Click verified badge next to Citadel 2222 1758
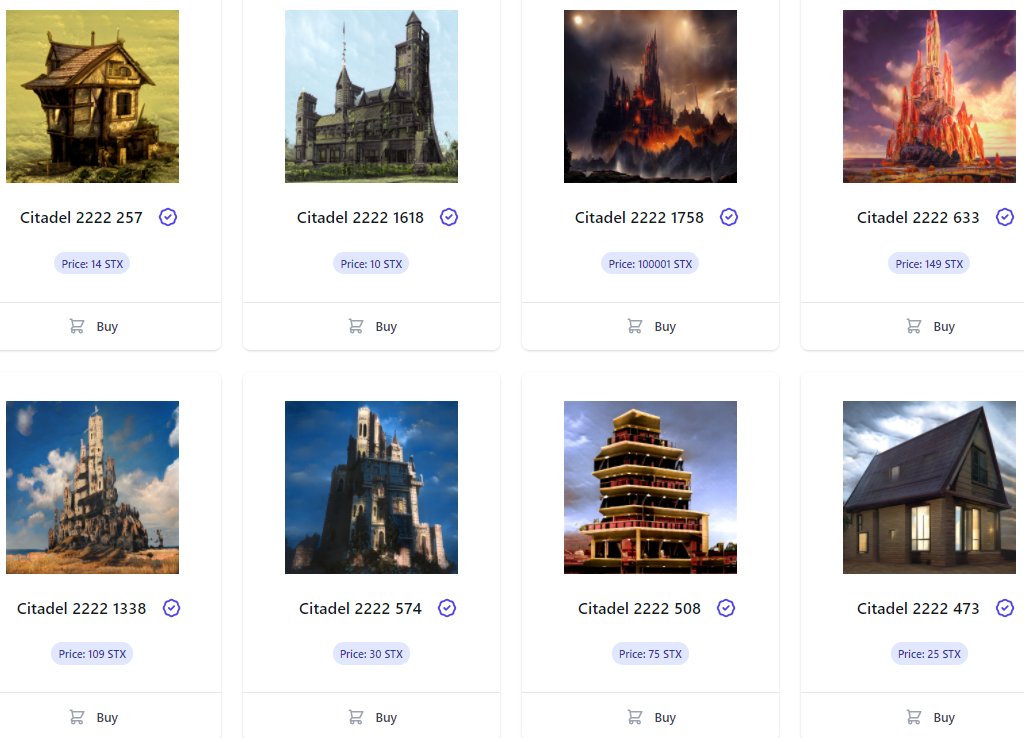Image resolution: width=1024 pixels, height=738 pixels. tap(729, 217)
